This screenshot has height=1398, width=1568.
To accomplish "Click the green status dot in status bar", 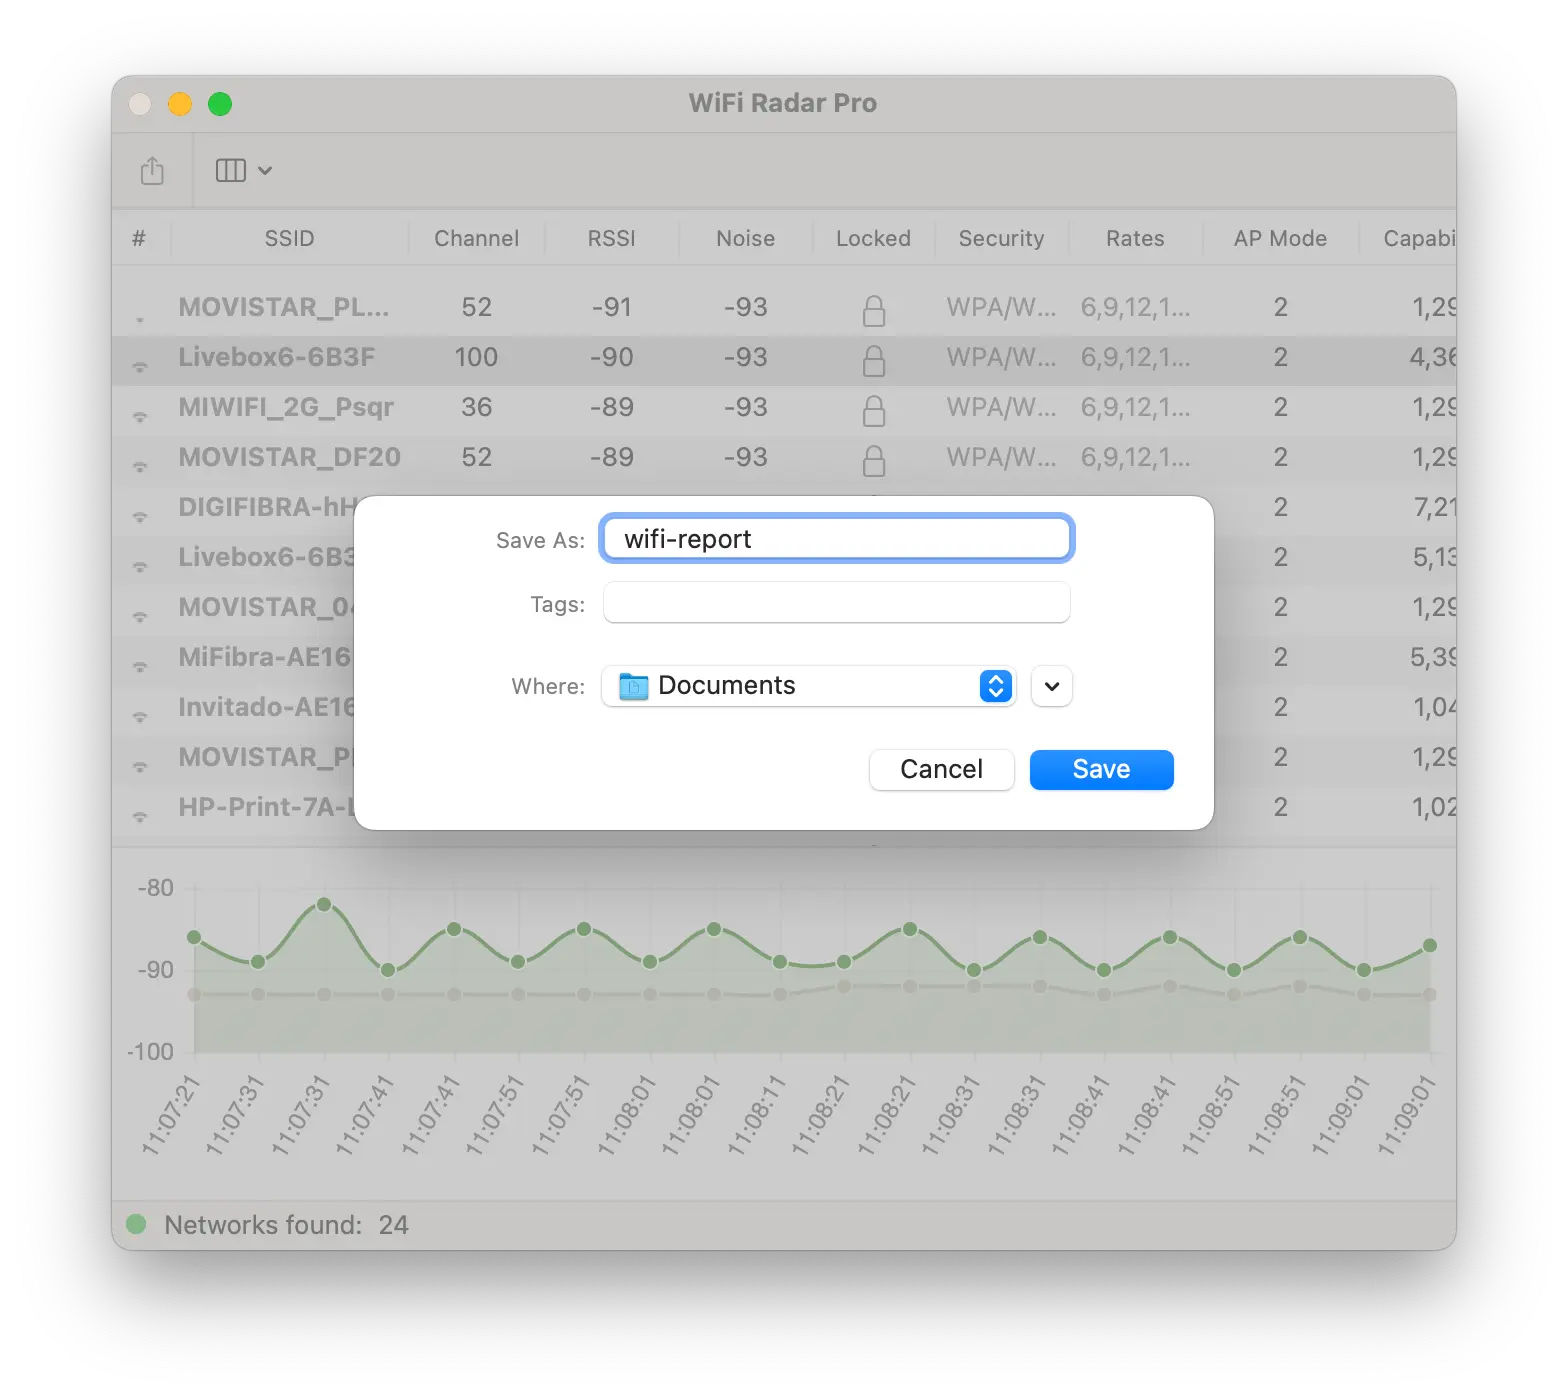I will tap(137, 1224).
